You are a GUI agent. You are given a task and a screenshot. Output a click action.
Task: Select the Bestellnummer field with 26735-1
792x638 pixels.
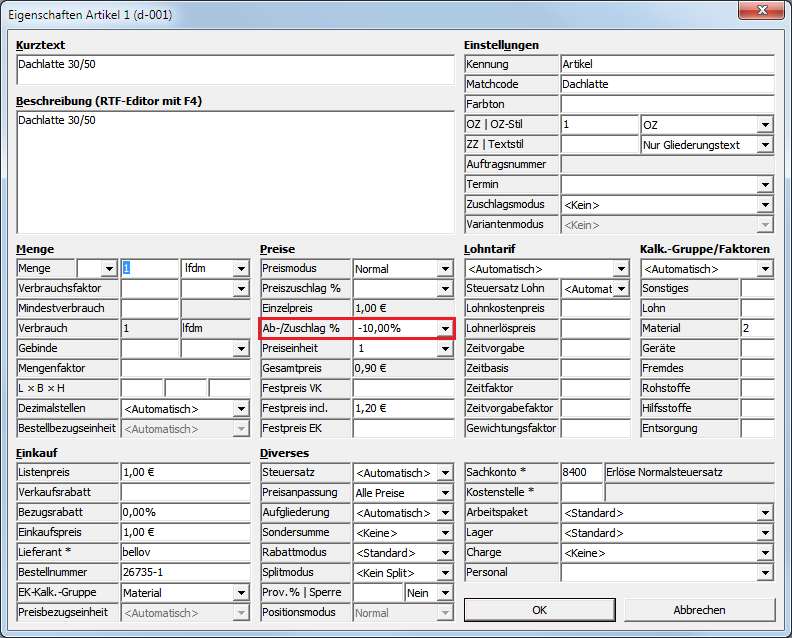(x=185, y=573)
